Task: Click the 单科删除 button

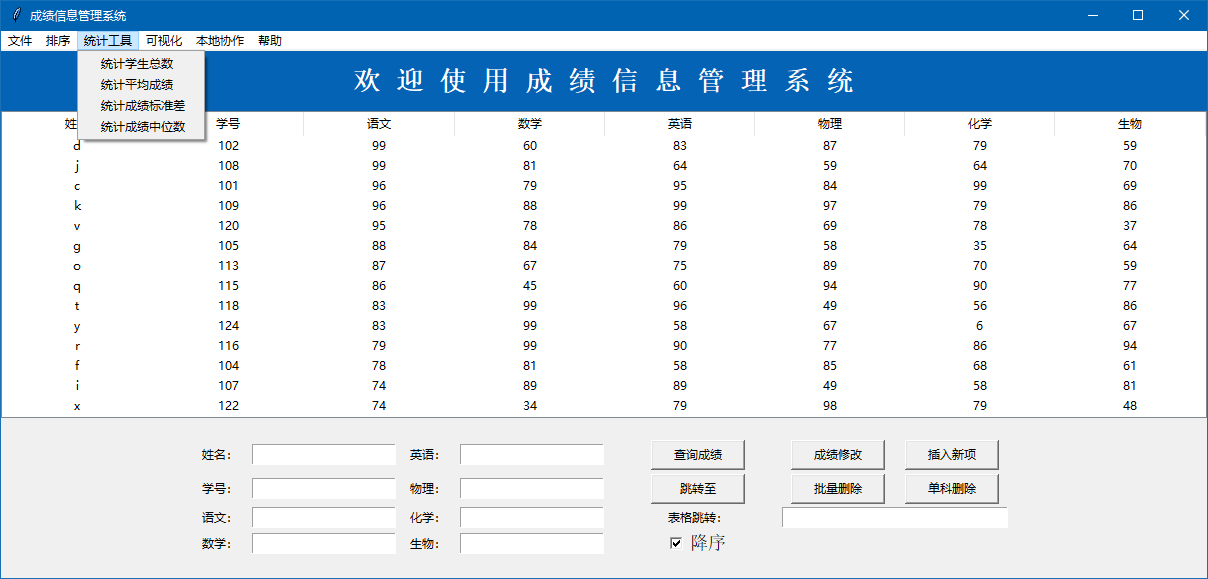Action: pyautogui.click(x=952, y=489)
